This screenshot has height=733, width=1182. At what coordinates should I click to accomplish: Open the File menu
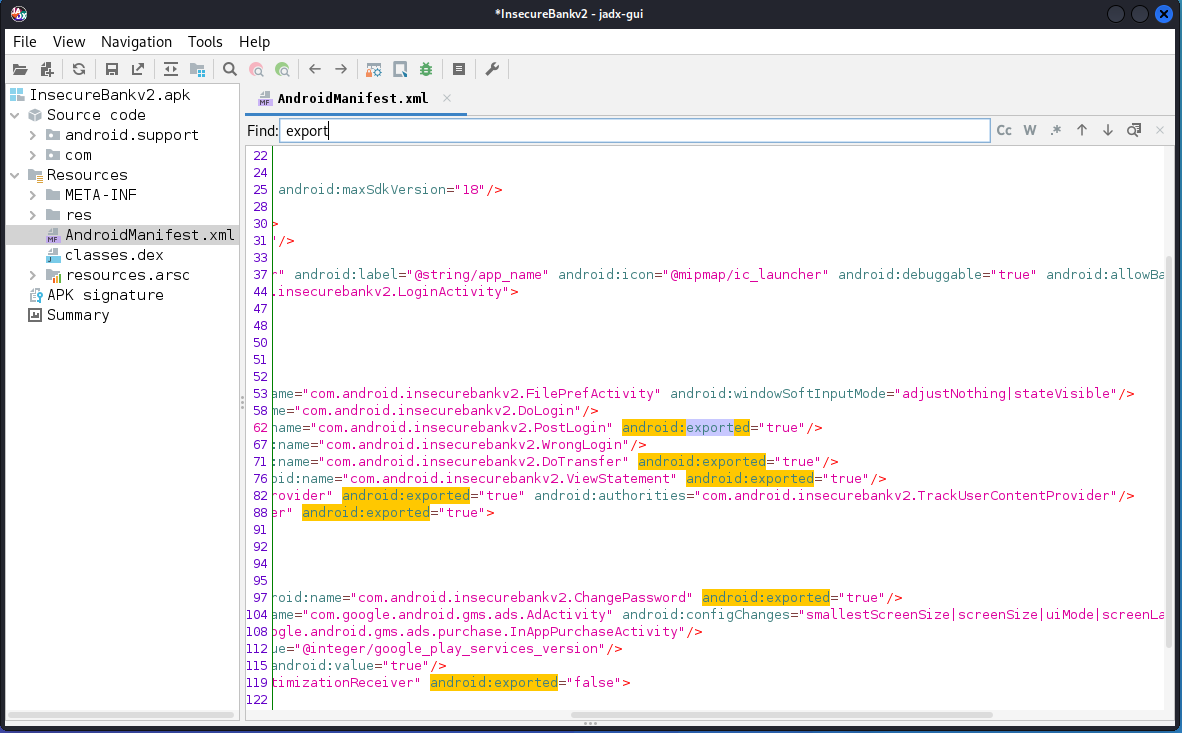25,42
